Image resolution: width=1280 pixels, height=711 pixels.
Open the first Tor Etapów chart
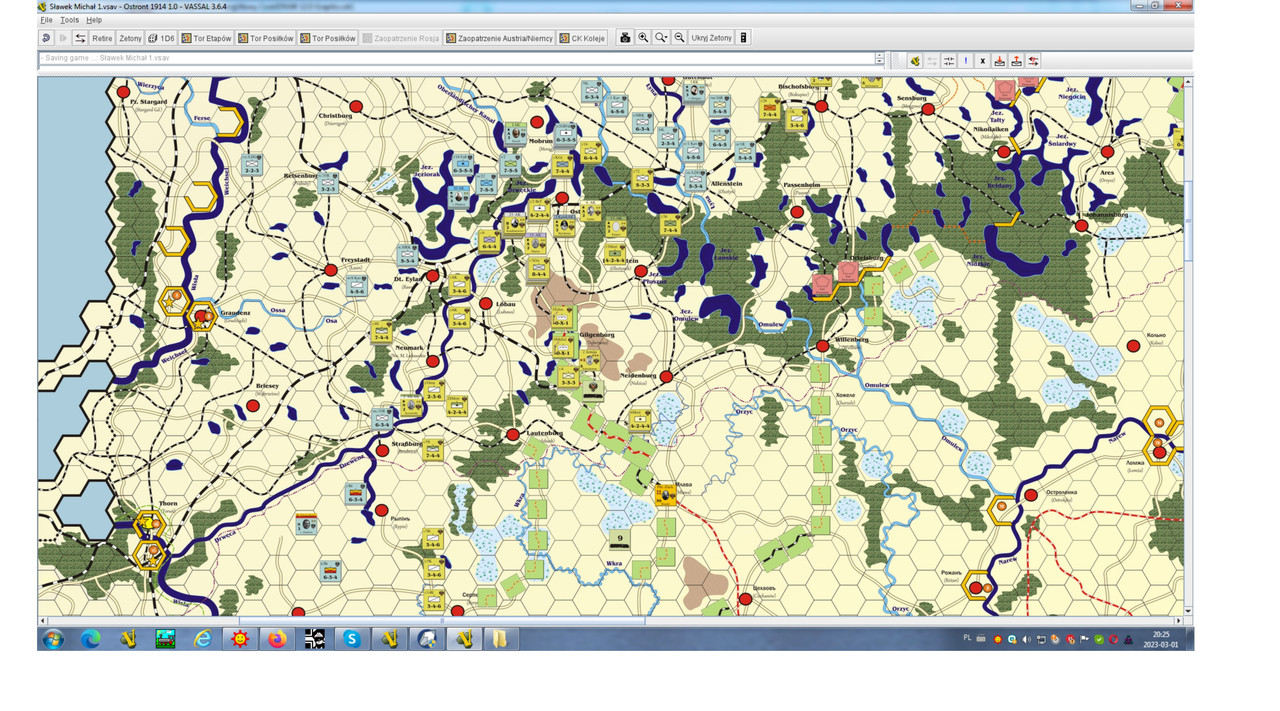coord(206,38)
